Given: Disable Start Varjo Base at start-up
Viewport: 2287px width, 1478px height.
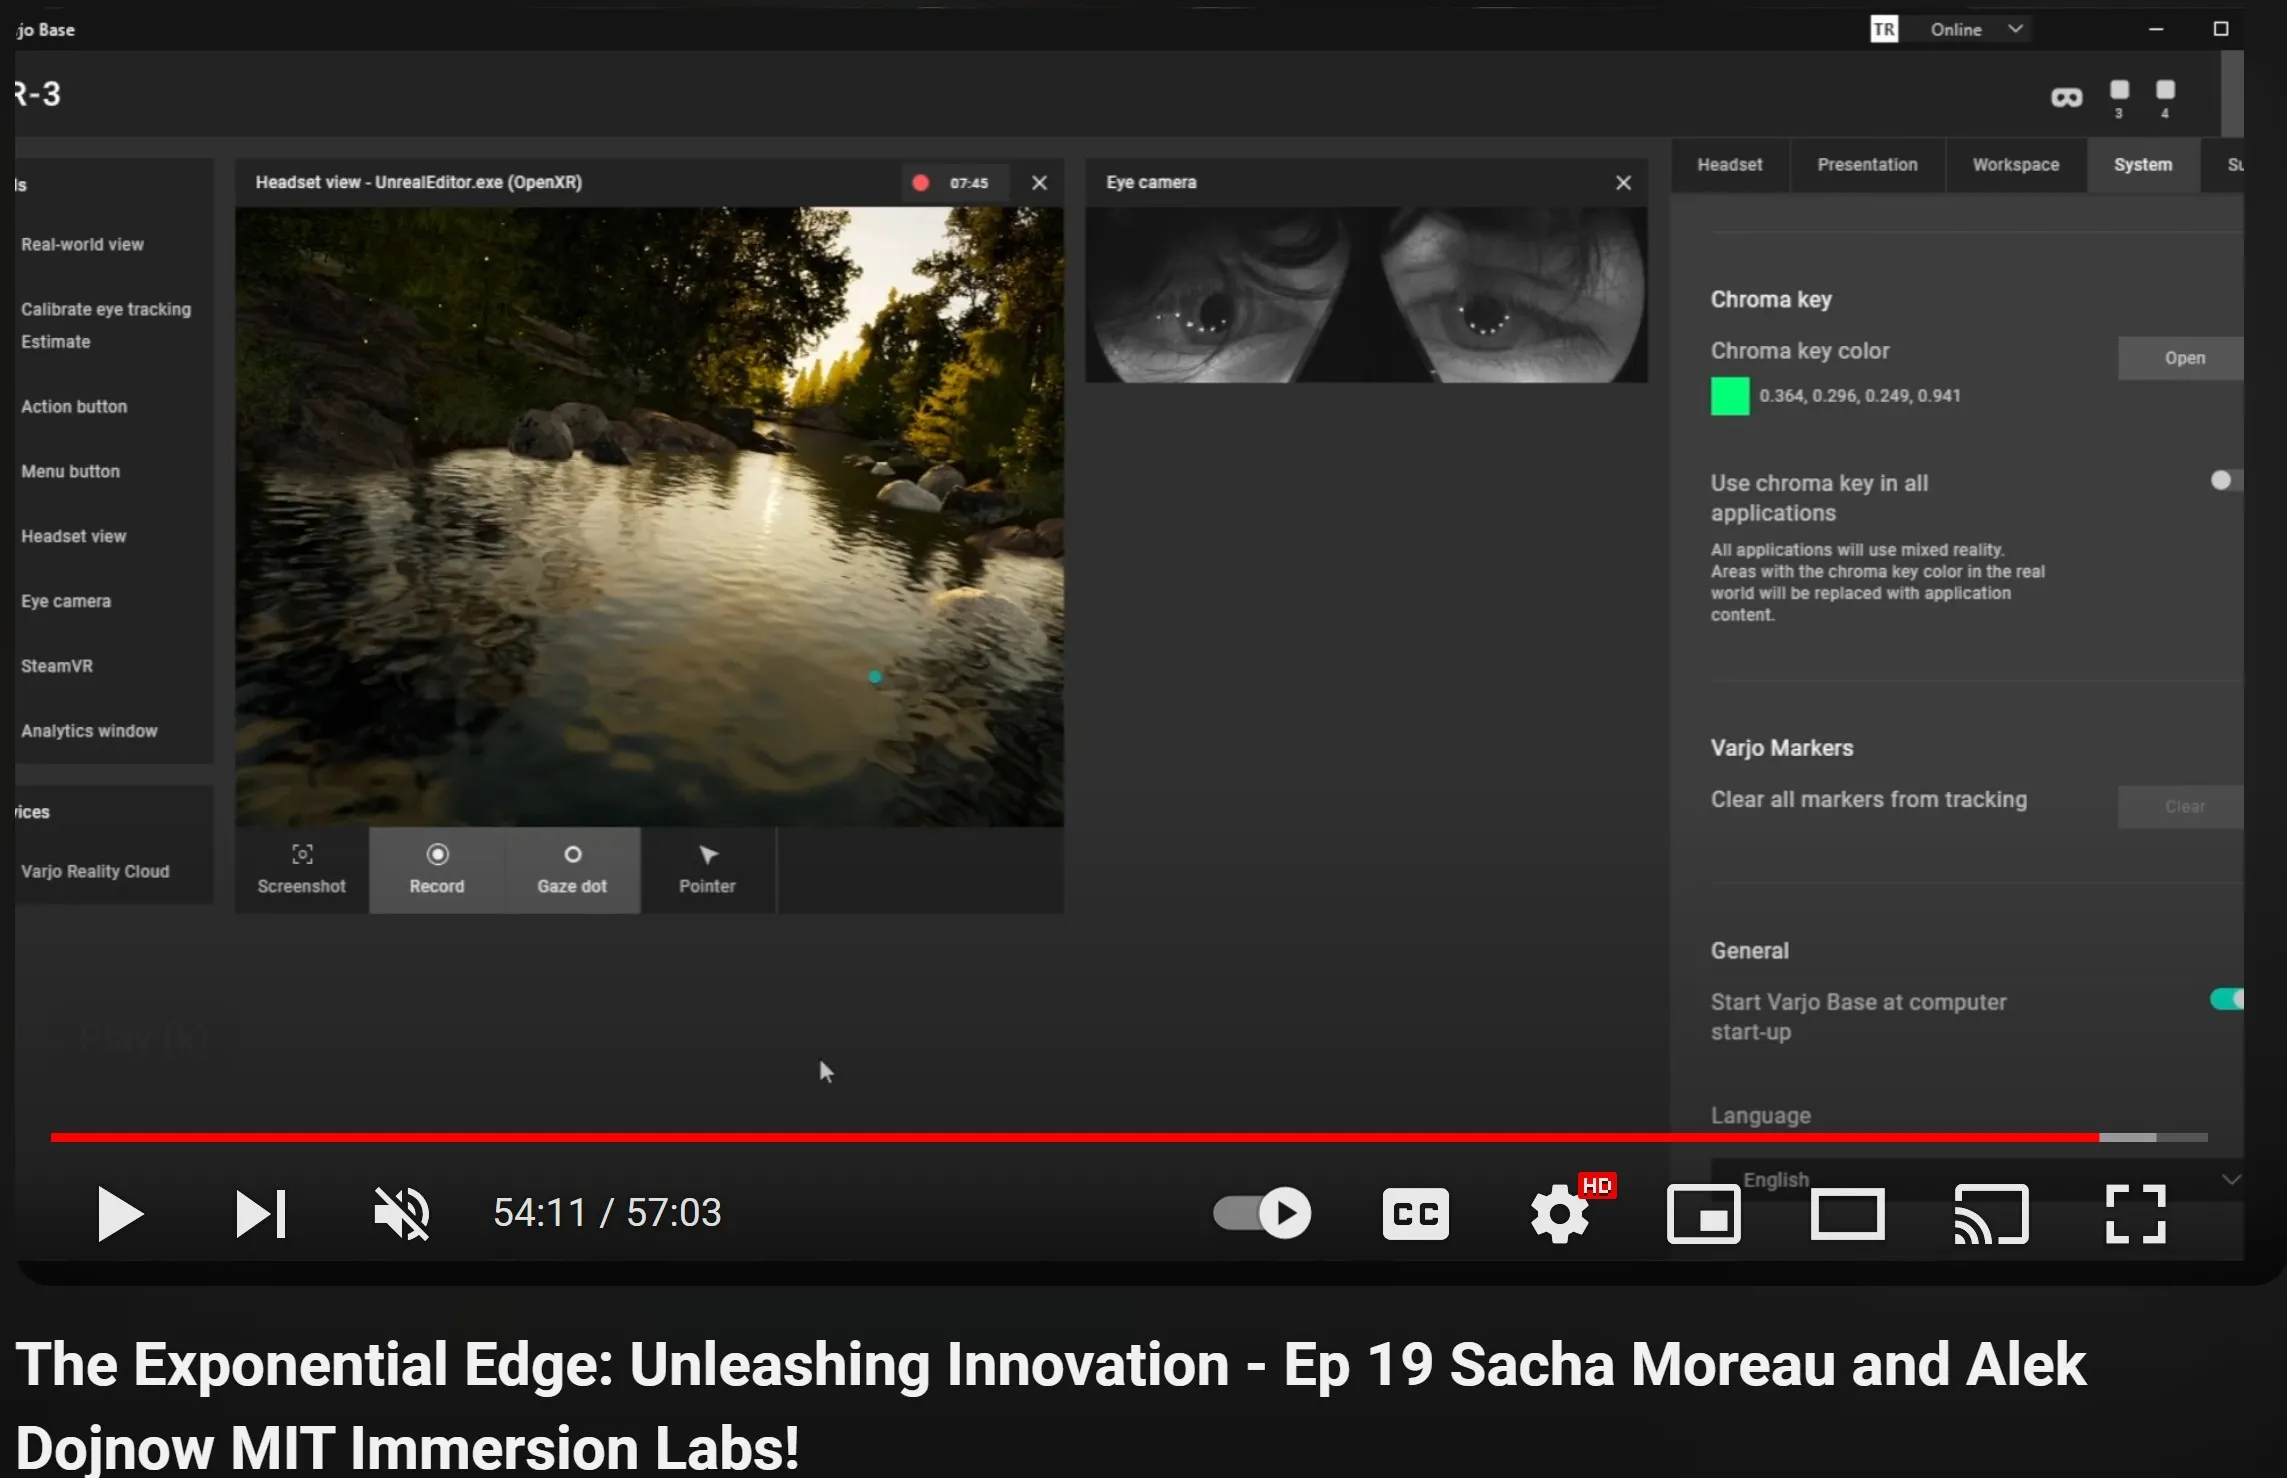Looking at the screenshot, I should (2227, 999).
